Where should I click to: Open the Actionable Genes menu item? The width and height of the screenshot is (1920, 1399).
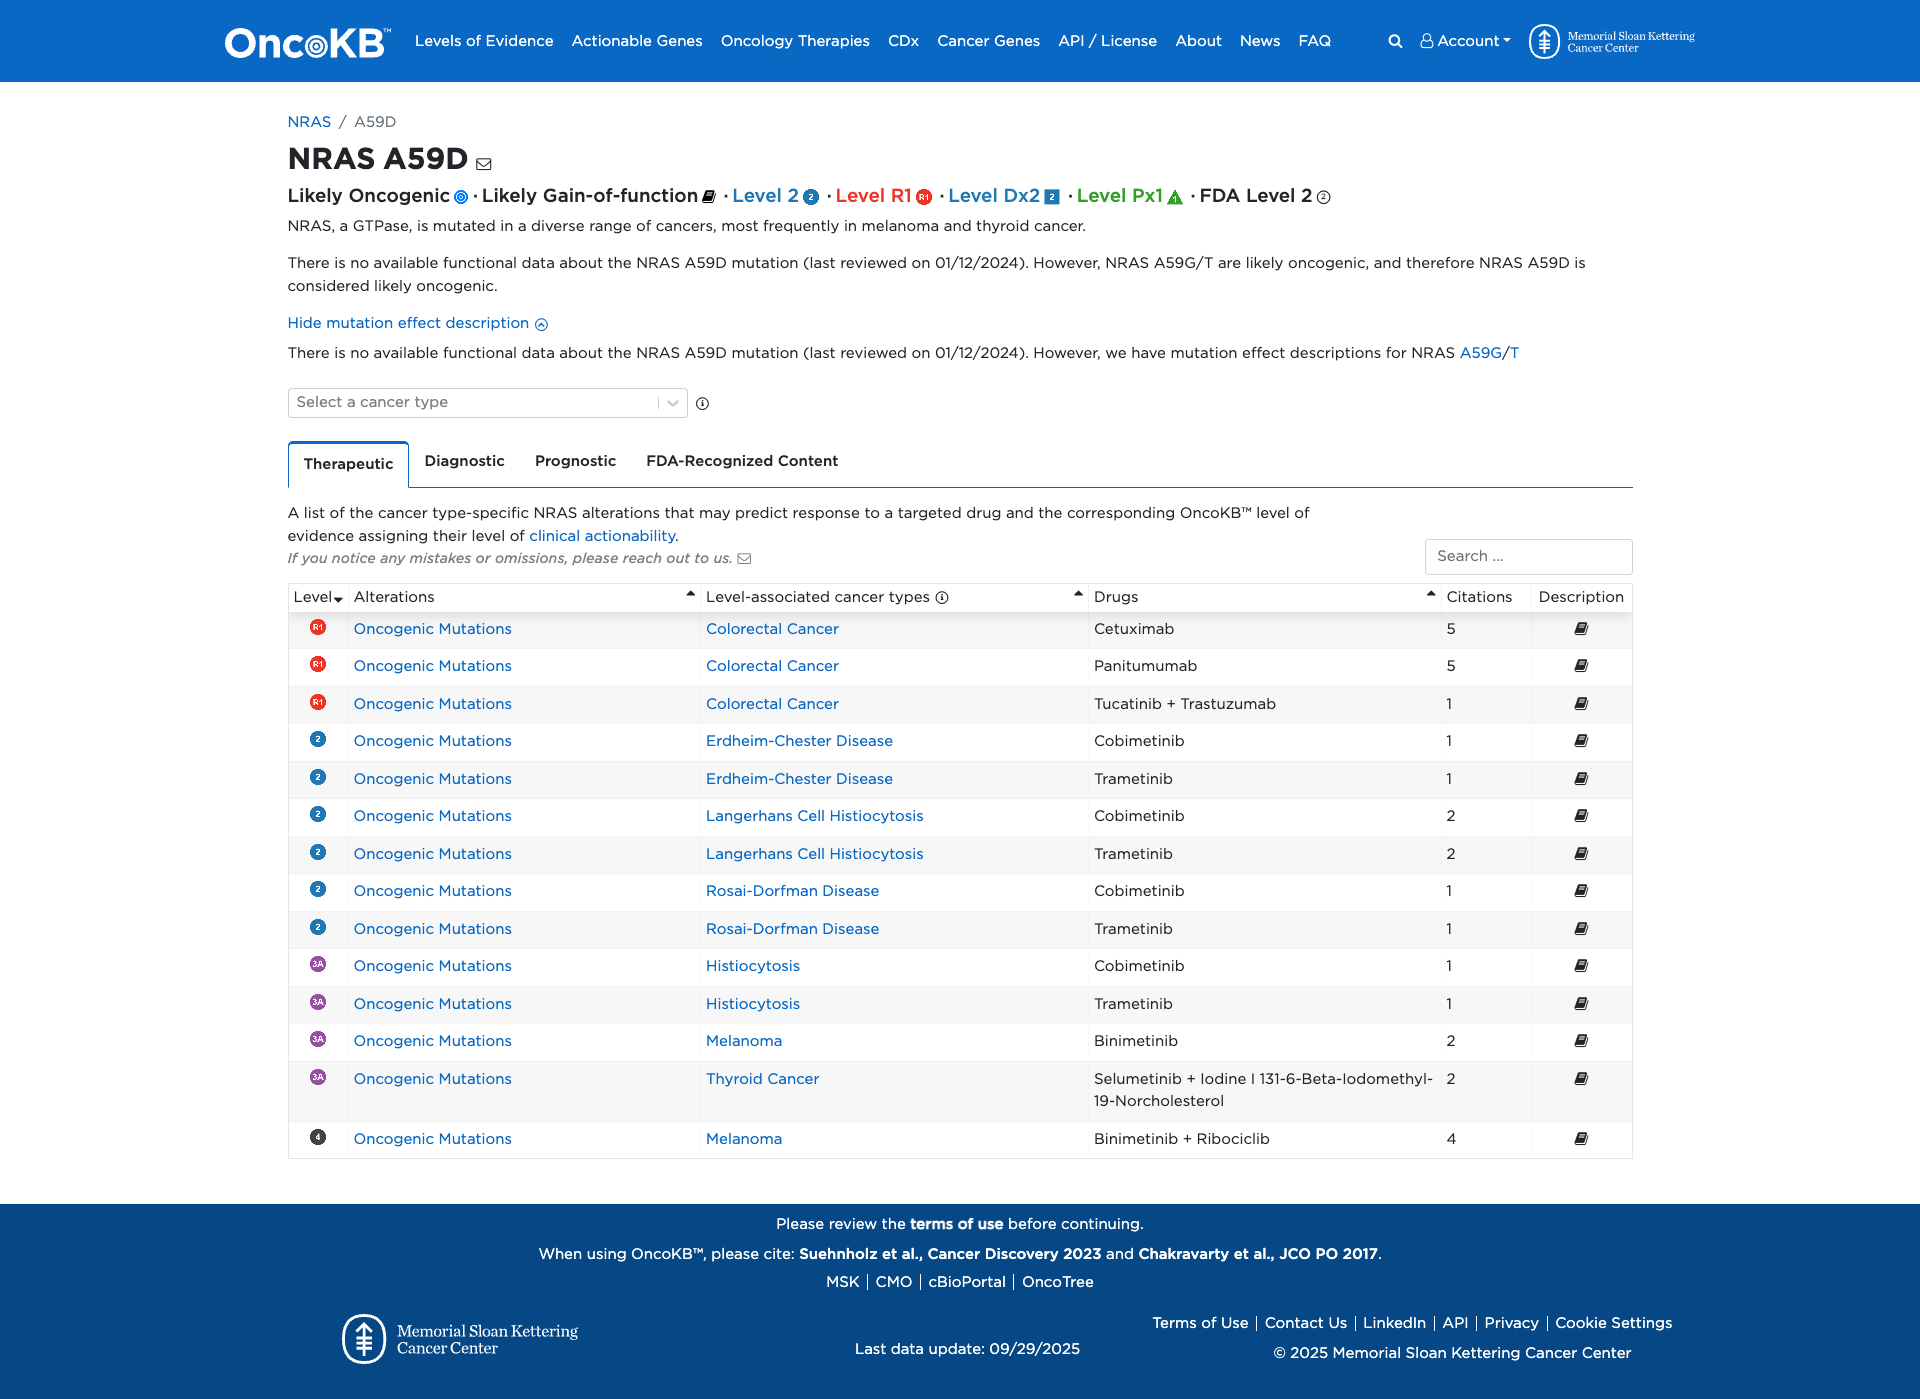click(637, 41)
